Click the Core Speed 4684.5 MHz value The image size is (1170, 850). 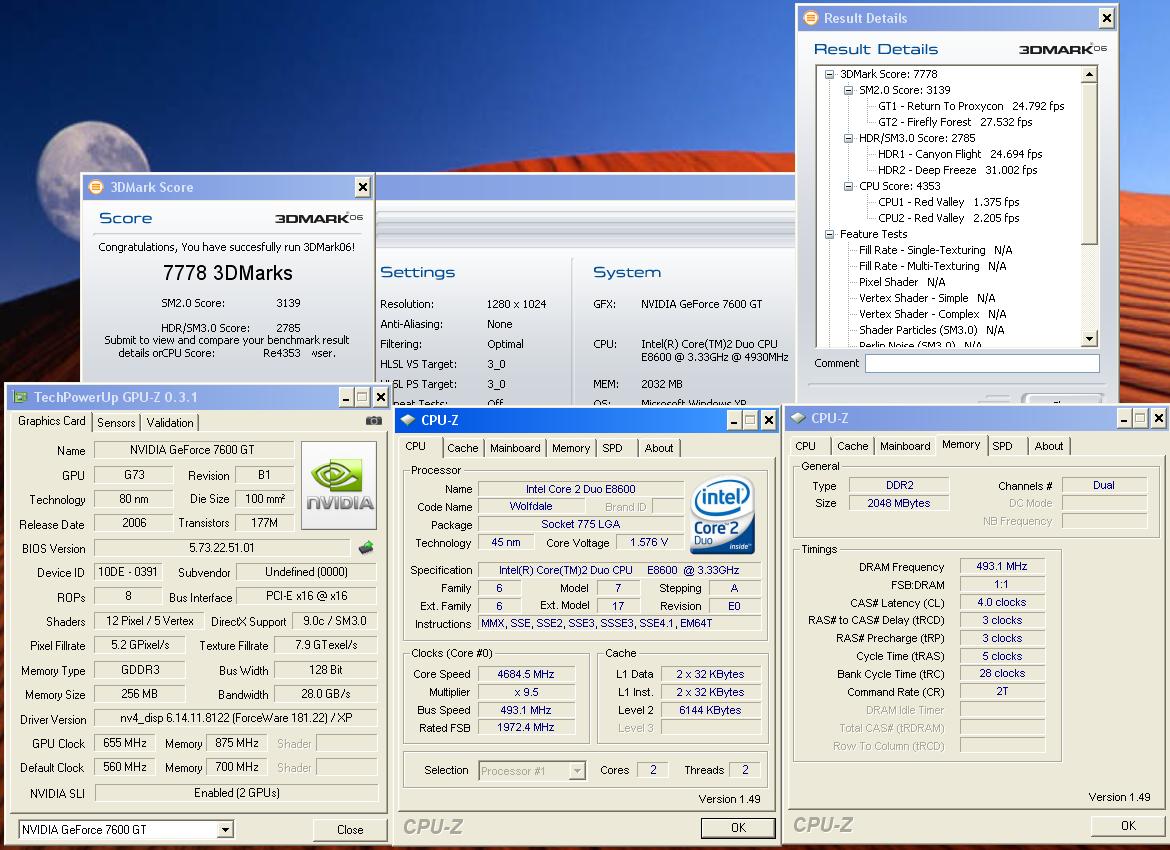tap(526, 674)
